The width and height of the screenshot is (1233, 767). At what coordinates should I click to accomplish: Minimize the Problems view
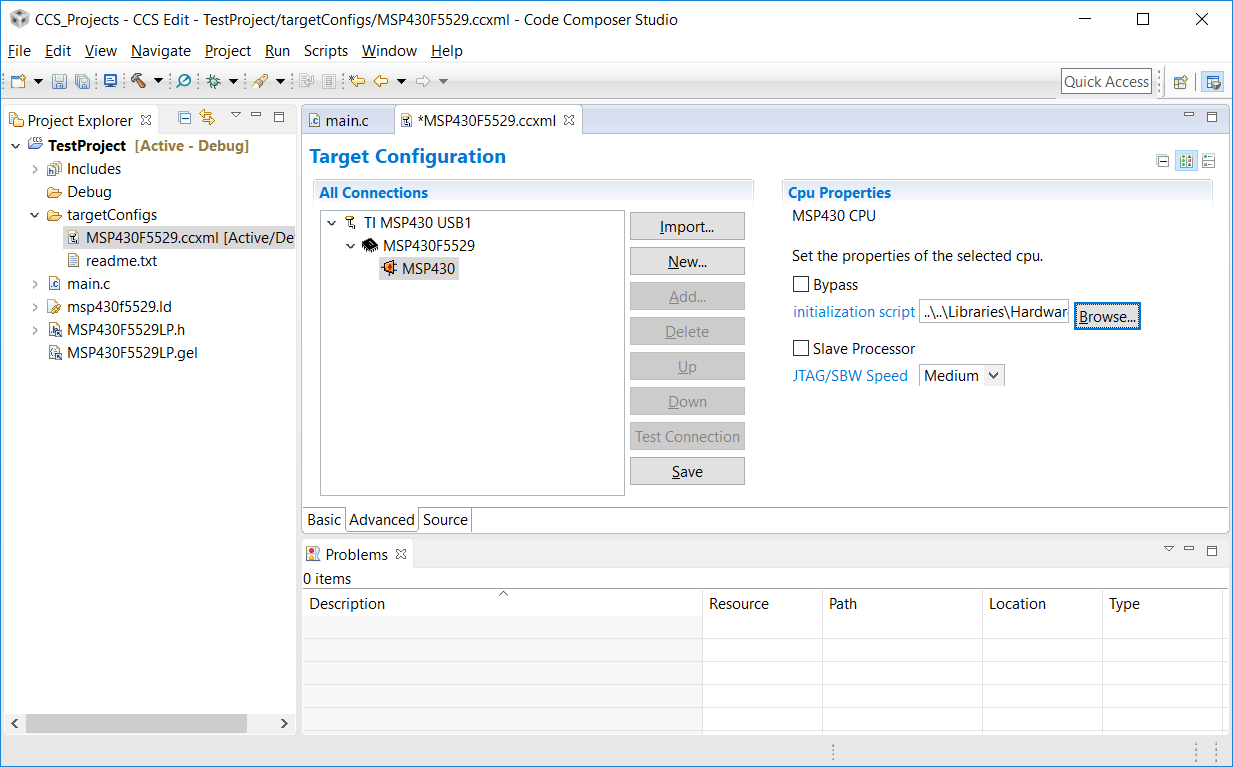point(1189,549)
